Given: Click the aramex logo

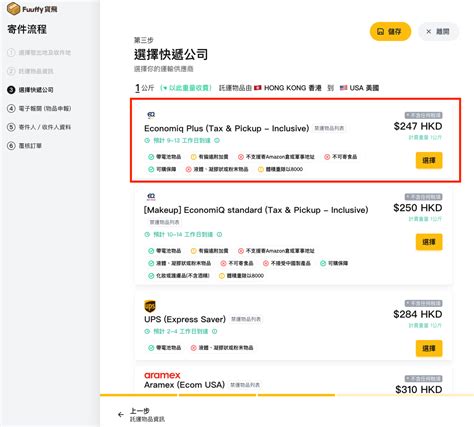Looking at the screenshot, I should (x=162, y=375).
